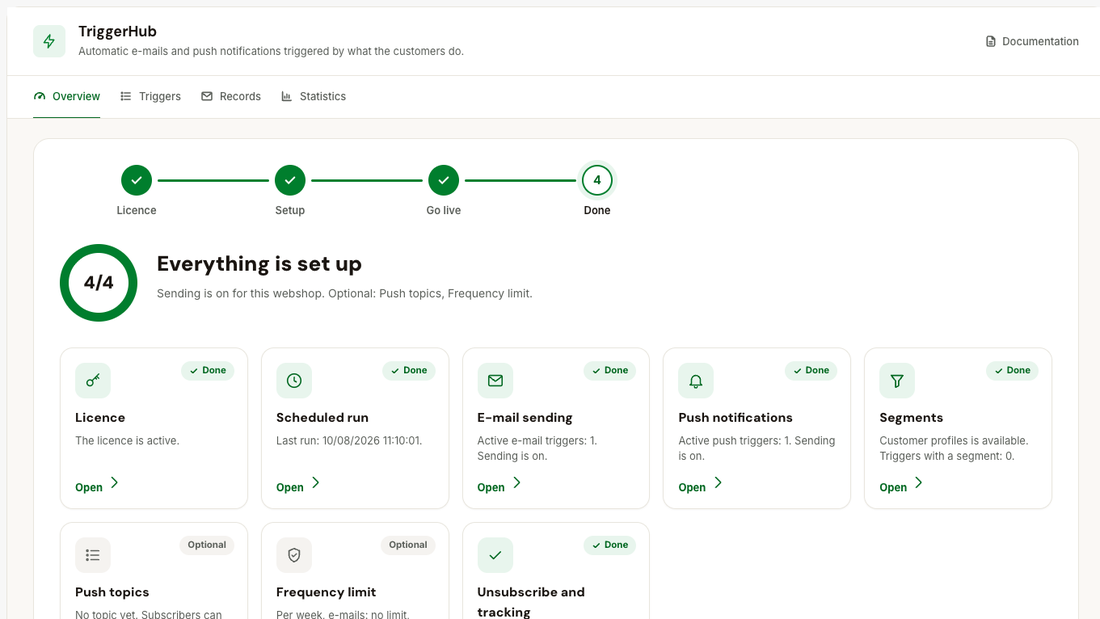Click the chevron beside Open on Licence card

(x=114, y=483)
